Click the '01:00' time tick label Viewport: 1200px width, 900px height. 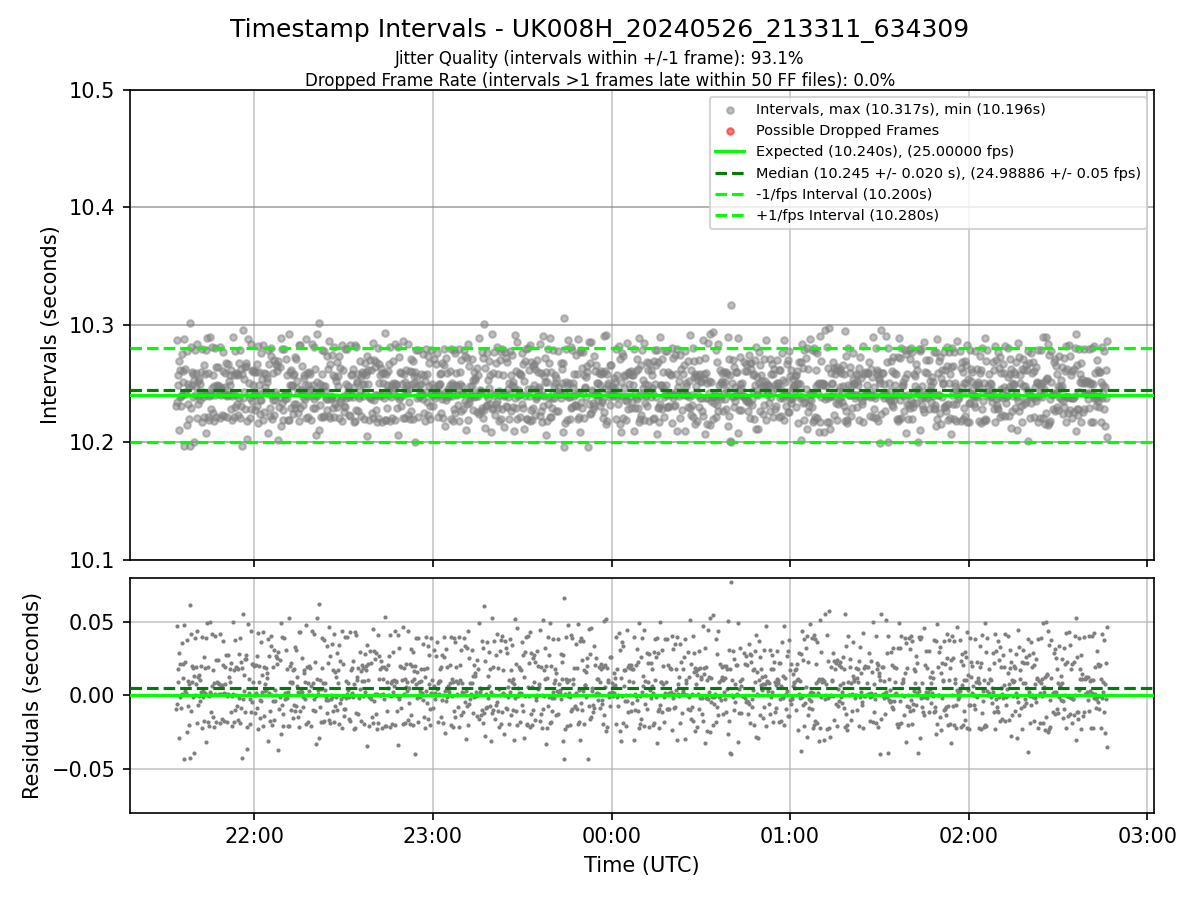click(790, 834)
